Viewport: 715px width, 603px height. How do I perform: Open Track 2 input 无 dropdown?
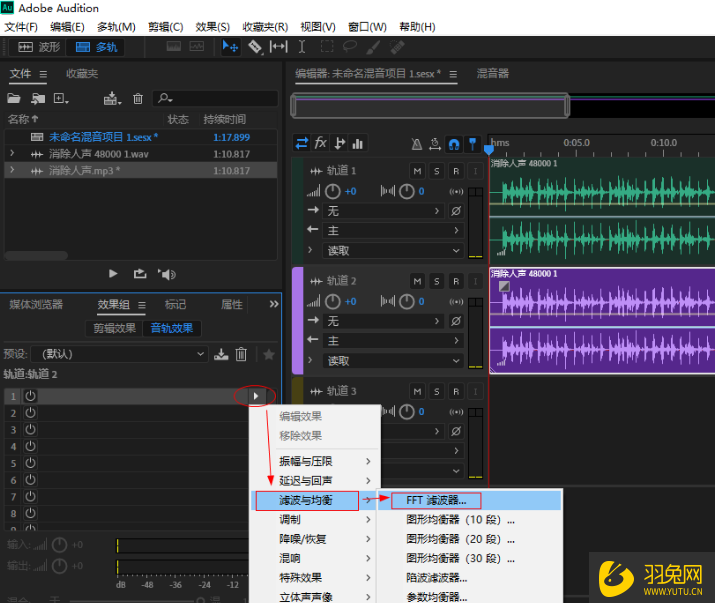coord(383,321)
